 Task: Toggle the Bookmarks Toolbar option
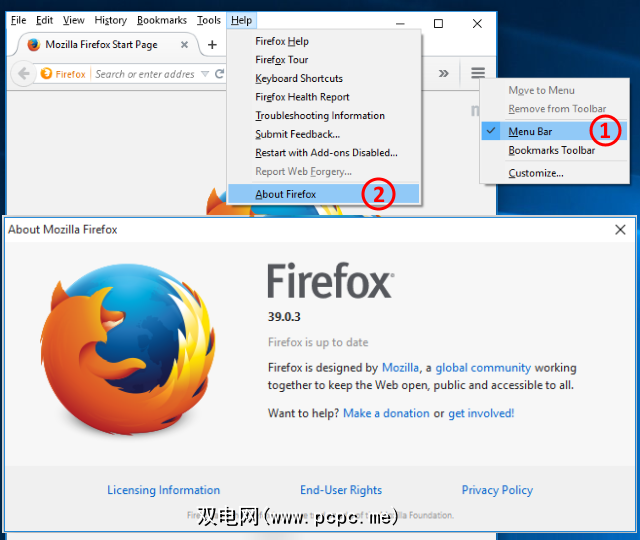(x=554, y=150)
